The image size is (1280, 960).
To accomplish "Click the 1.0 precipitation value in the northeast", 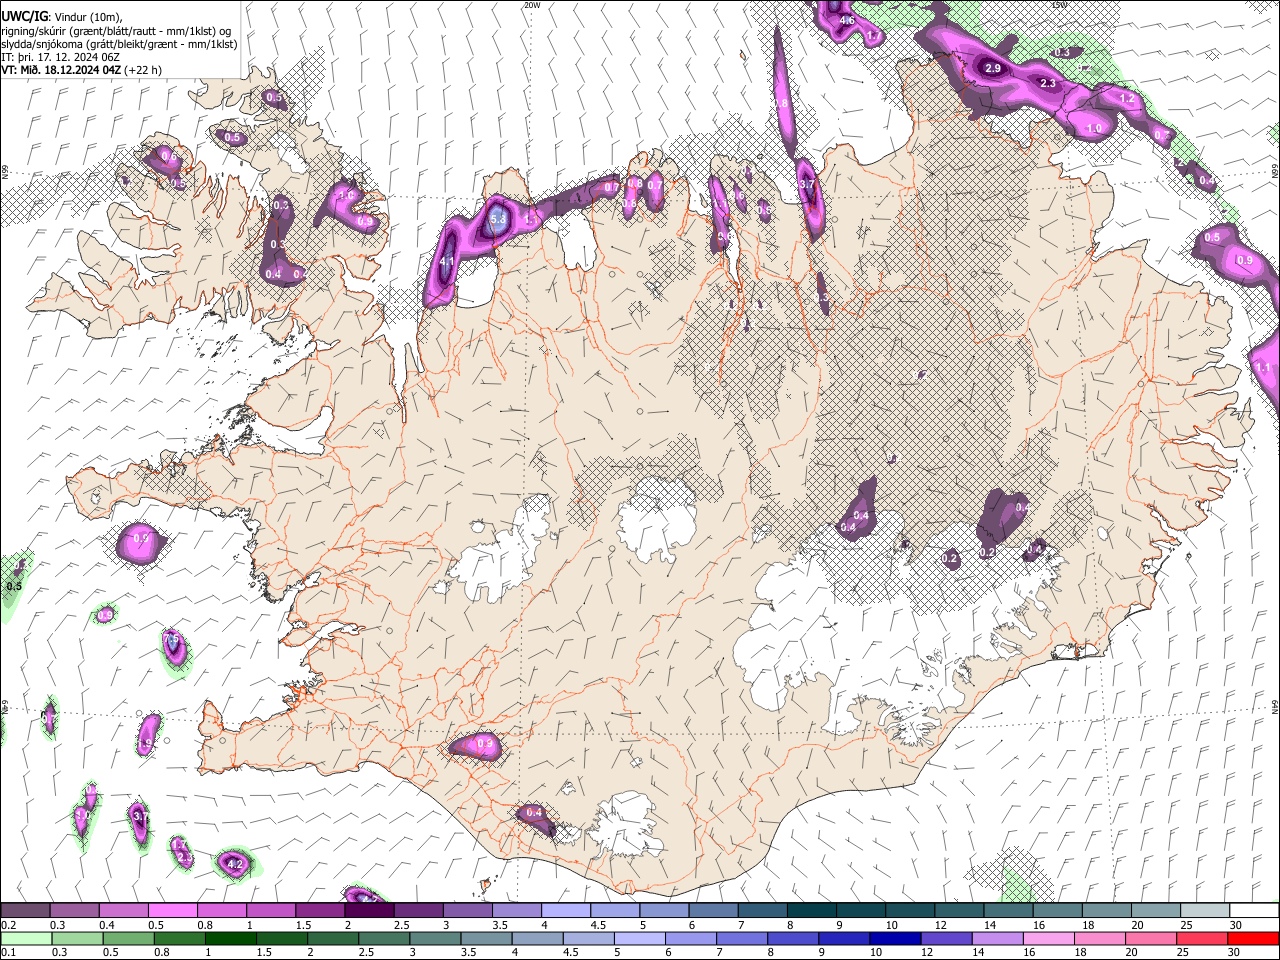I will 1094,128.
